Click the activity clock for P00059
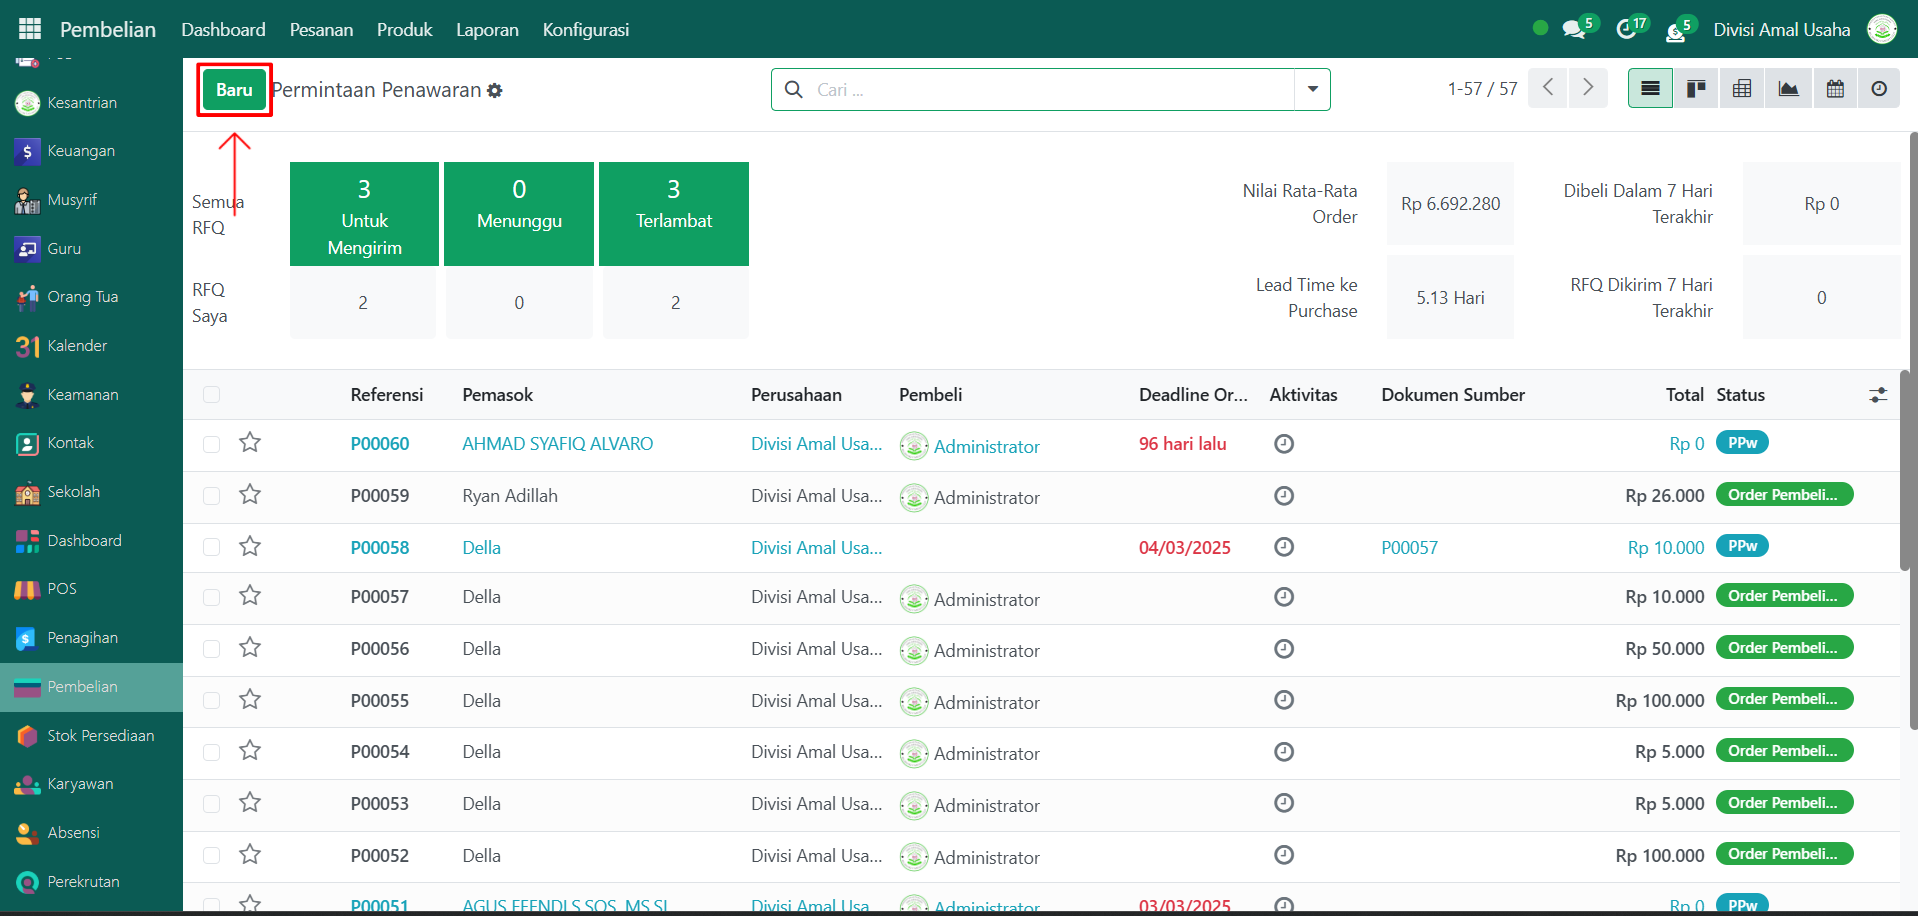The width and height of the screenshot is (1918, 916). point(1284,496)
